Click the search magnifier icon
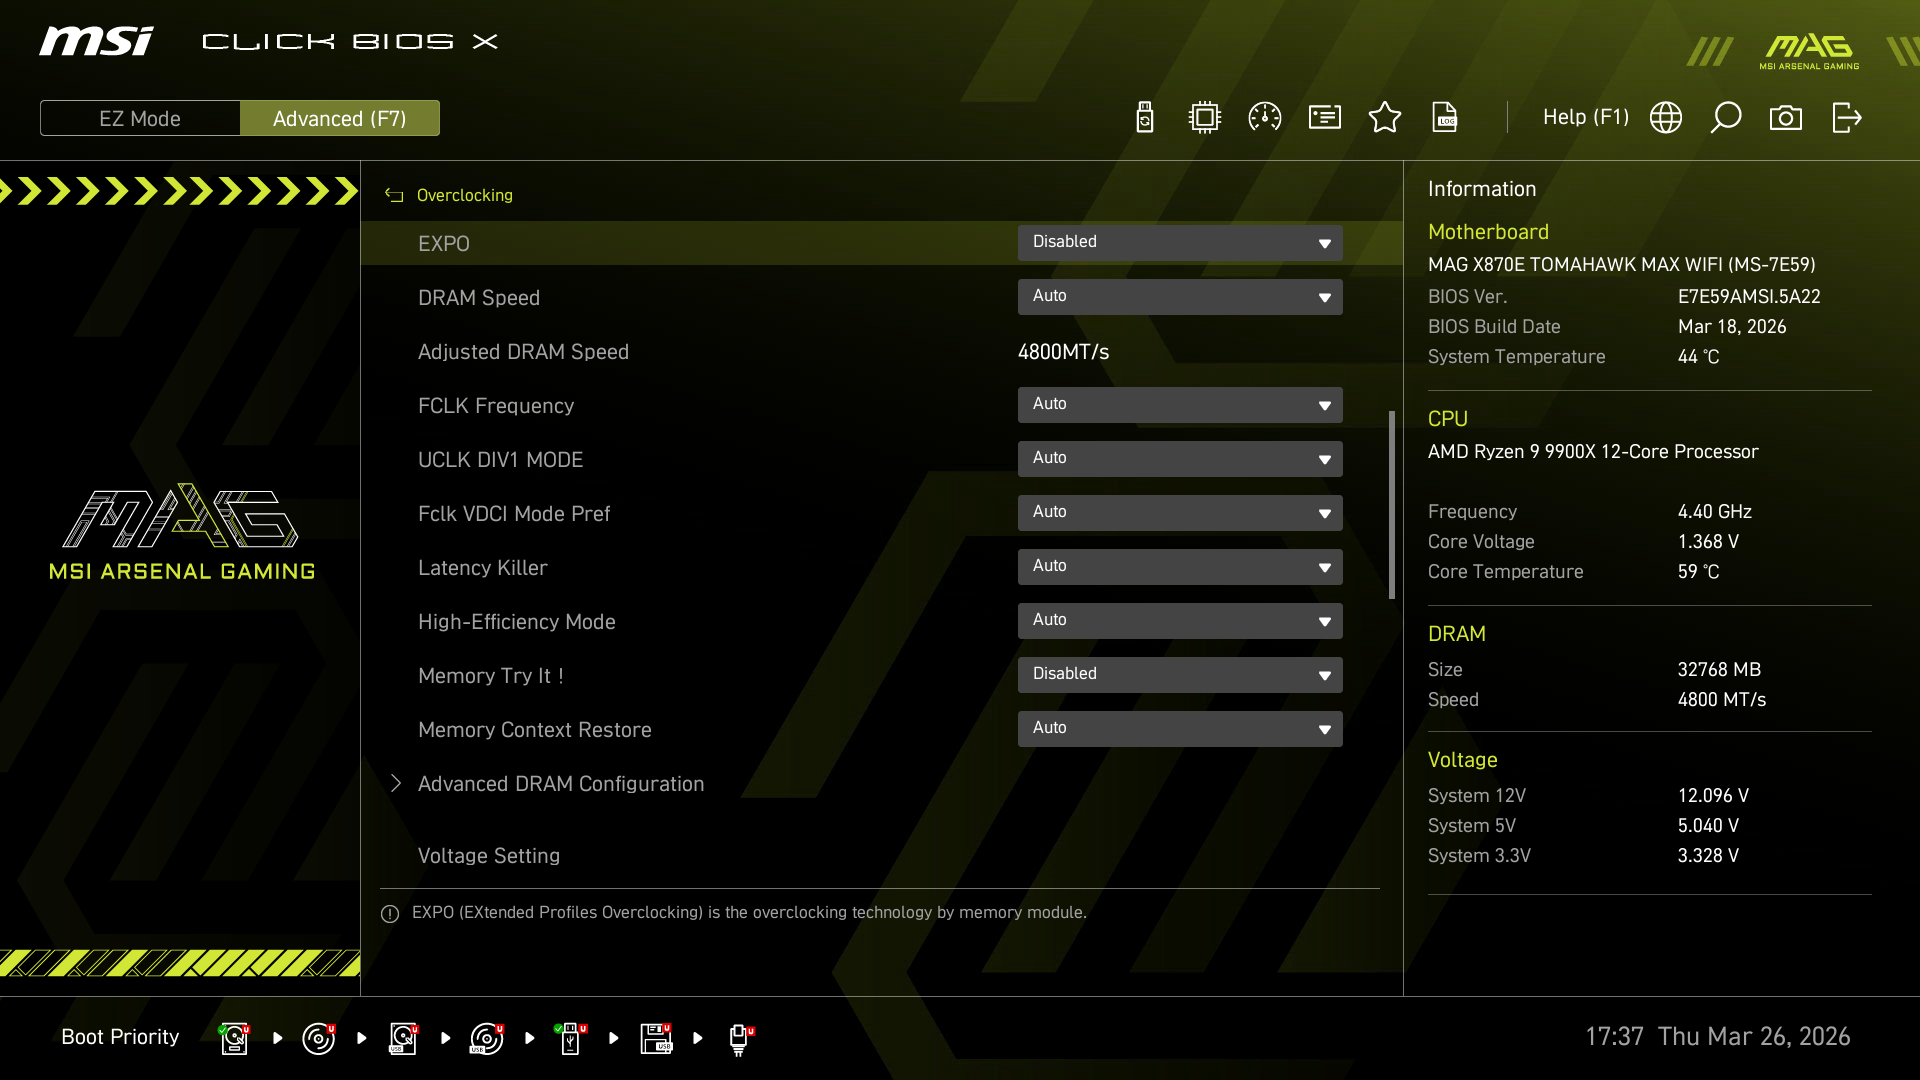The width and height of the screenshot is (1920, 1080). pos(1726,117)
